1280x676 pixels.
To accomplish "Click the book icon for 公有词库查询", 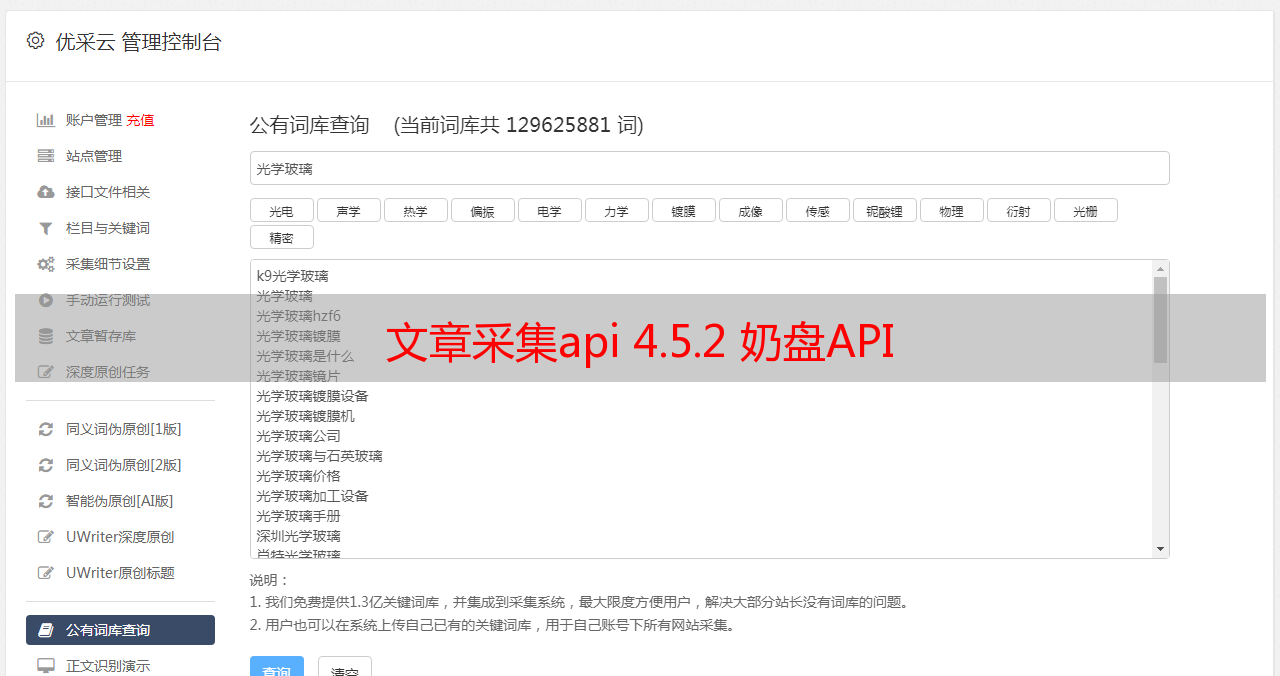I will pyautogui.click(x=46, y=630).
